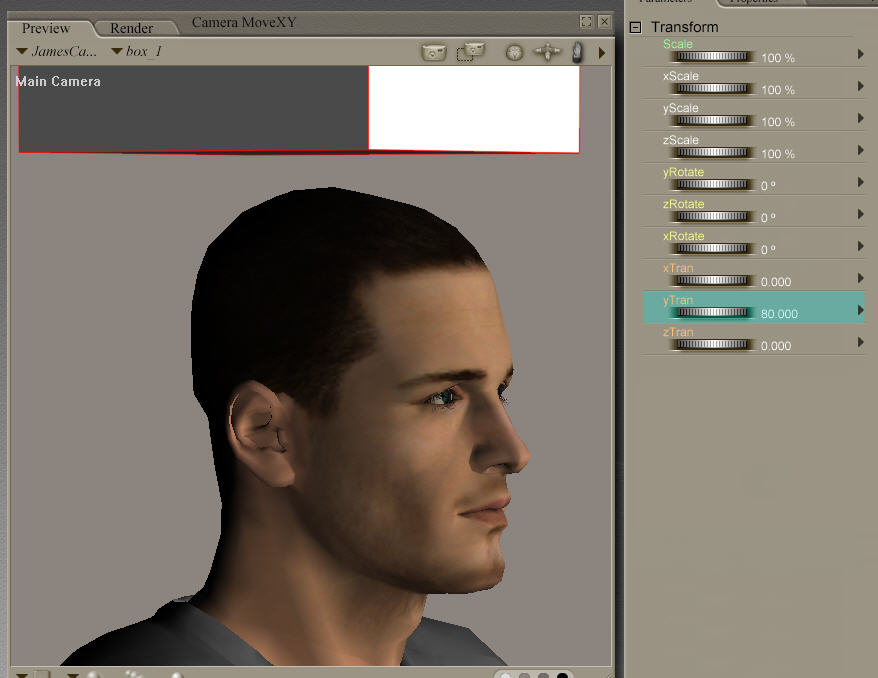This screenshot has width=878, height=678.
Task: Edit the yRotate value 0°
Action: click(x=768, y=185)
